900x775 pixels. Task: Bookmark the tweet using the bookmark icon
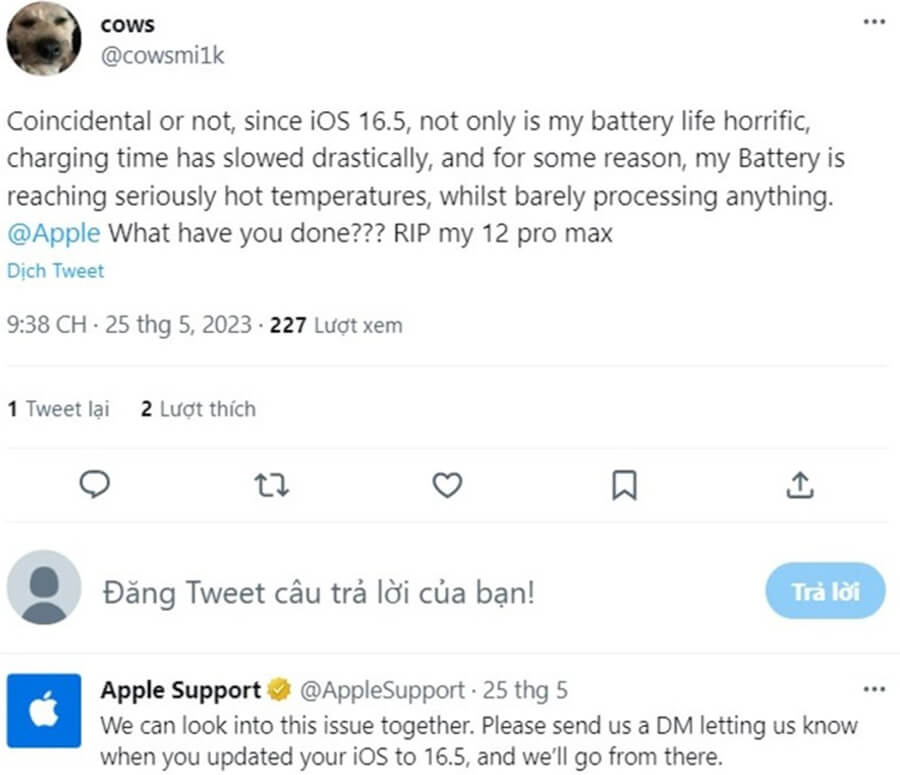[624, 486]
